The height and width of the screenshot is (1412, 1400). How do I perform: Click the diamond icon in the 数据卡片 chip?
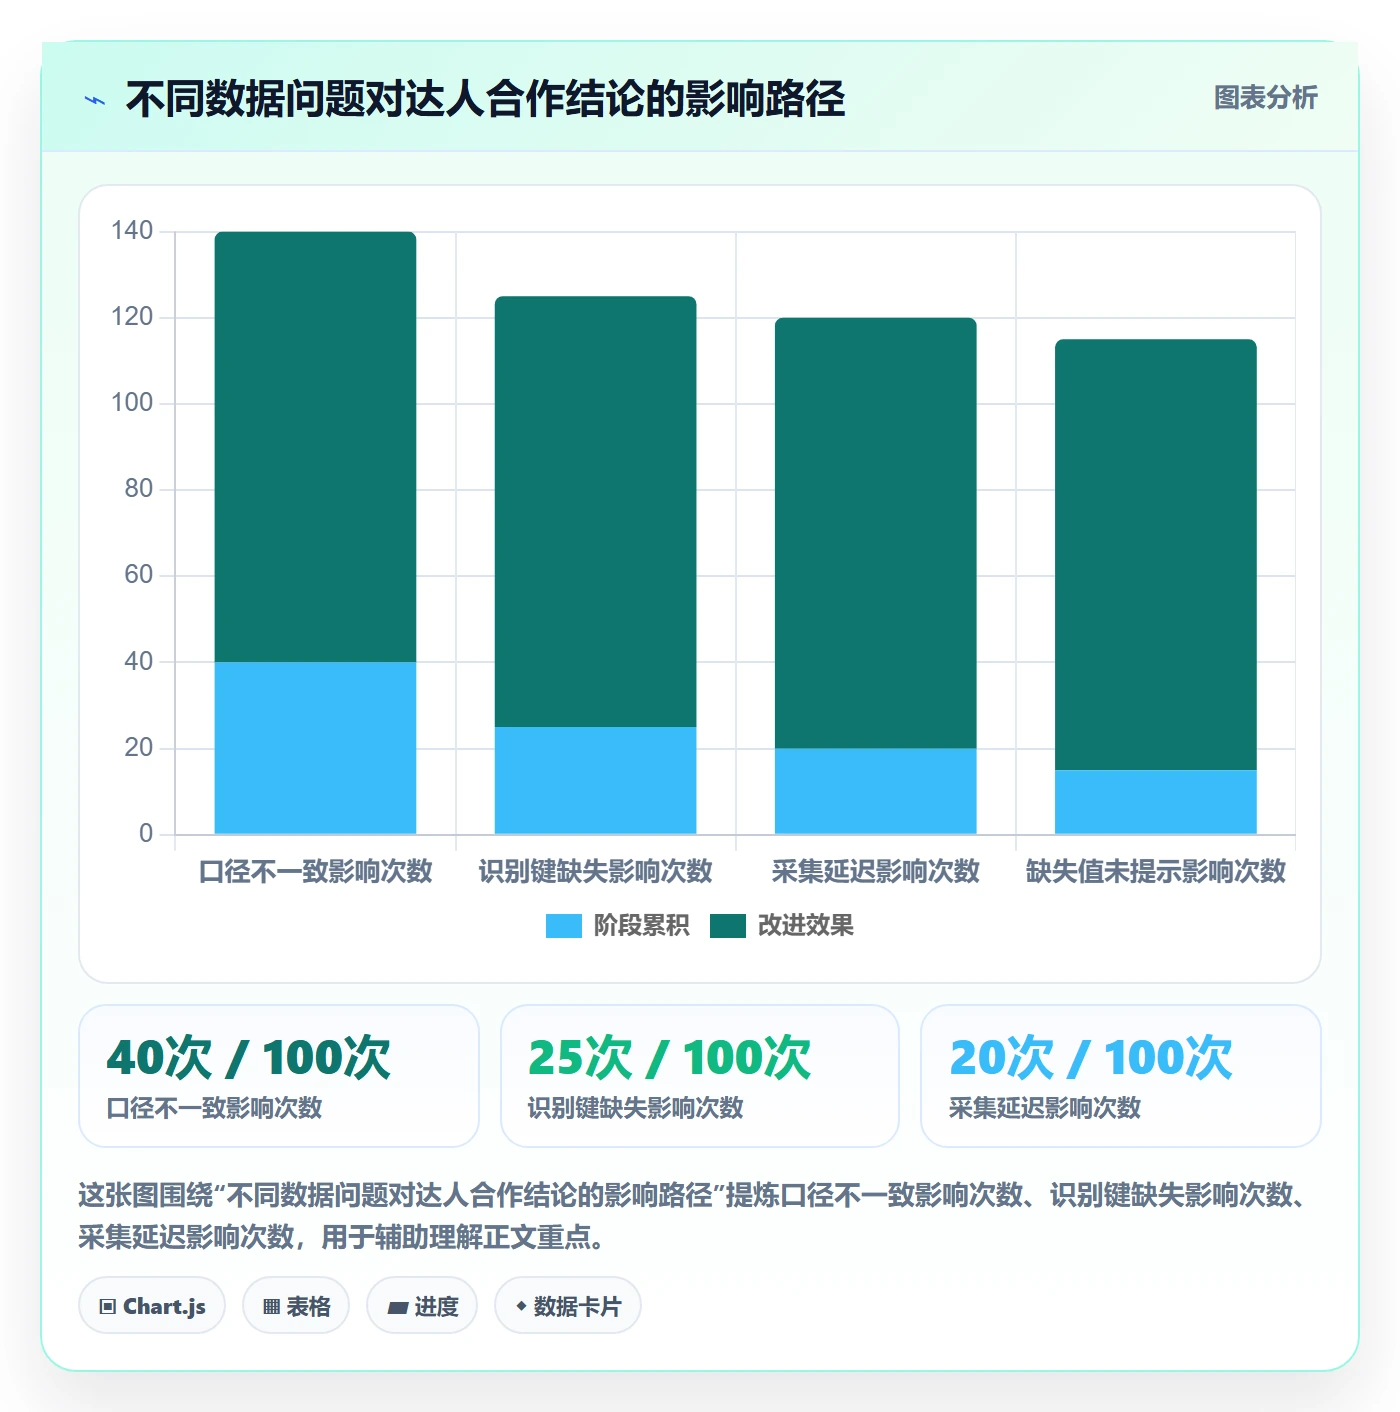(521, 1306)
